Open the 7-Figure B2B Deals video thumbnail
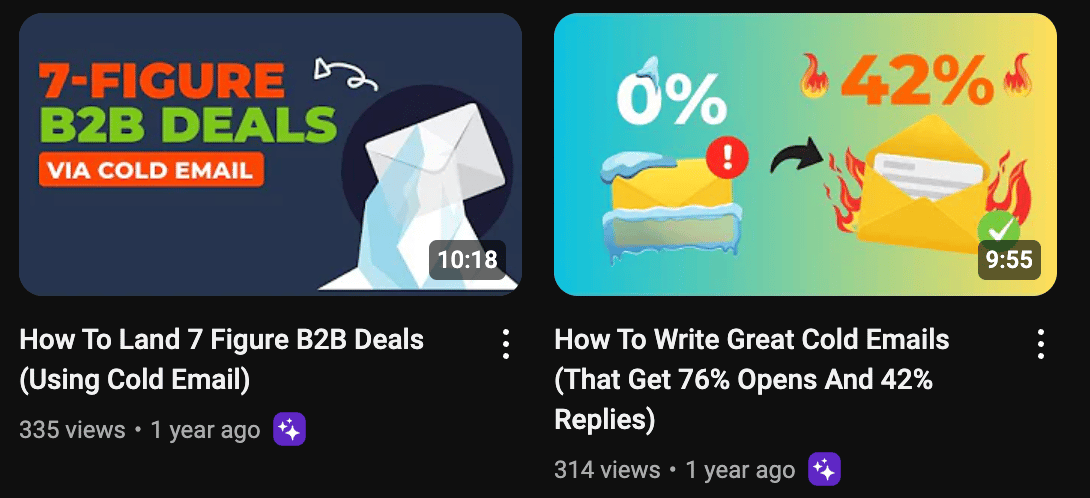Screen dimensions: 1090x498 click(270, 154)
